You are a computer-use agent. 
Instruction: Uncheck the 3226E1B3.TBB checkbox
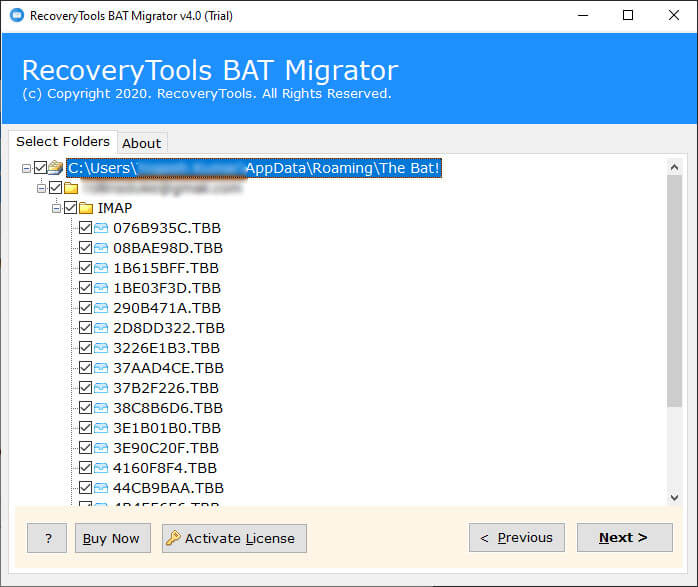(x=85, y=348)
